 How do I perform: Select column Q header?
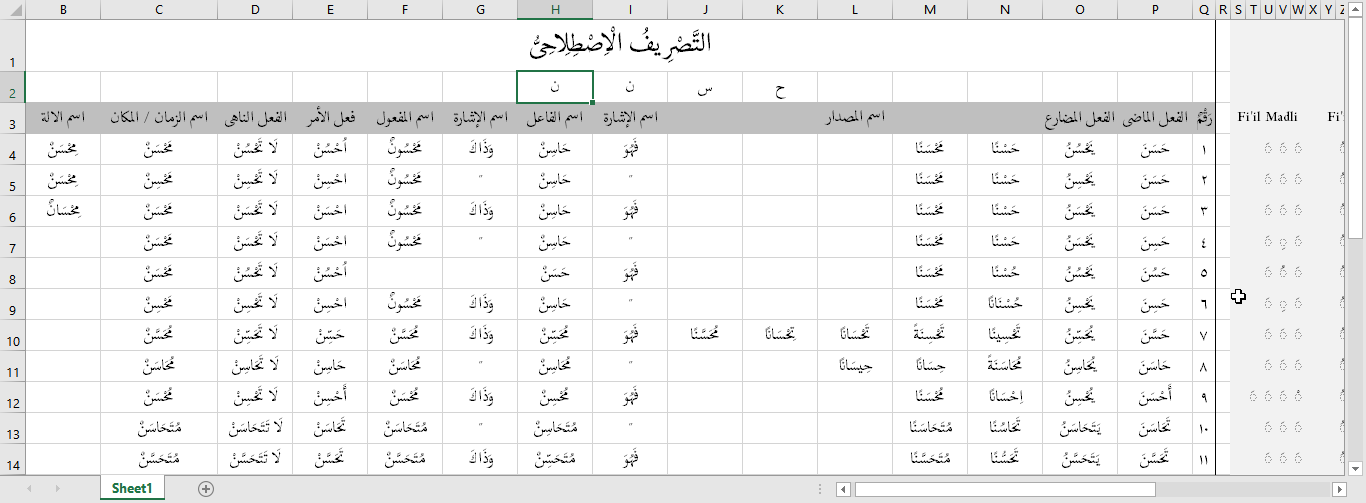coord(1204,10)
